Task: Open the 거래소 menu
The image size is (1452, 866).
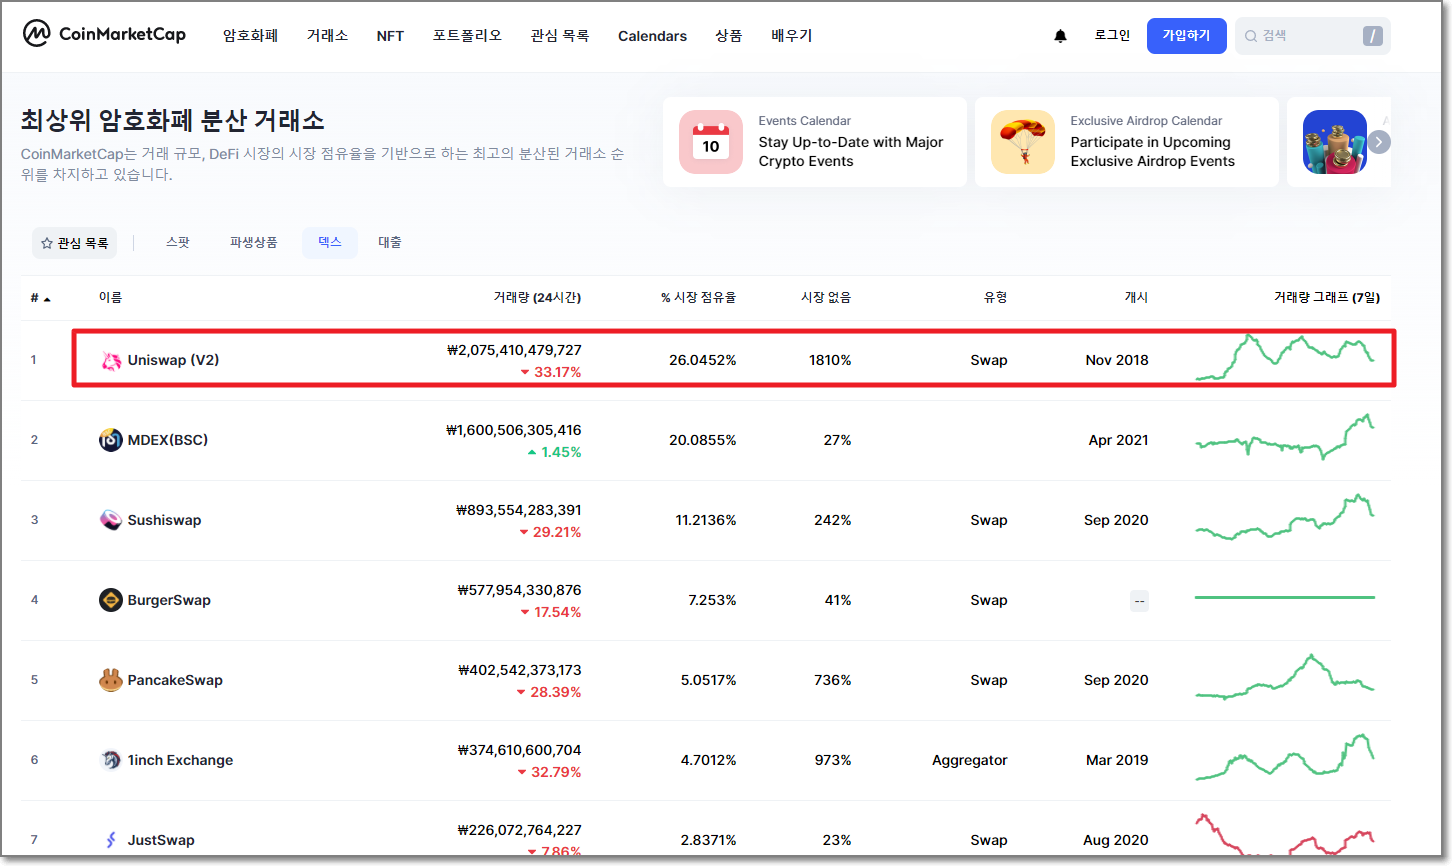Action: (327, 36)
